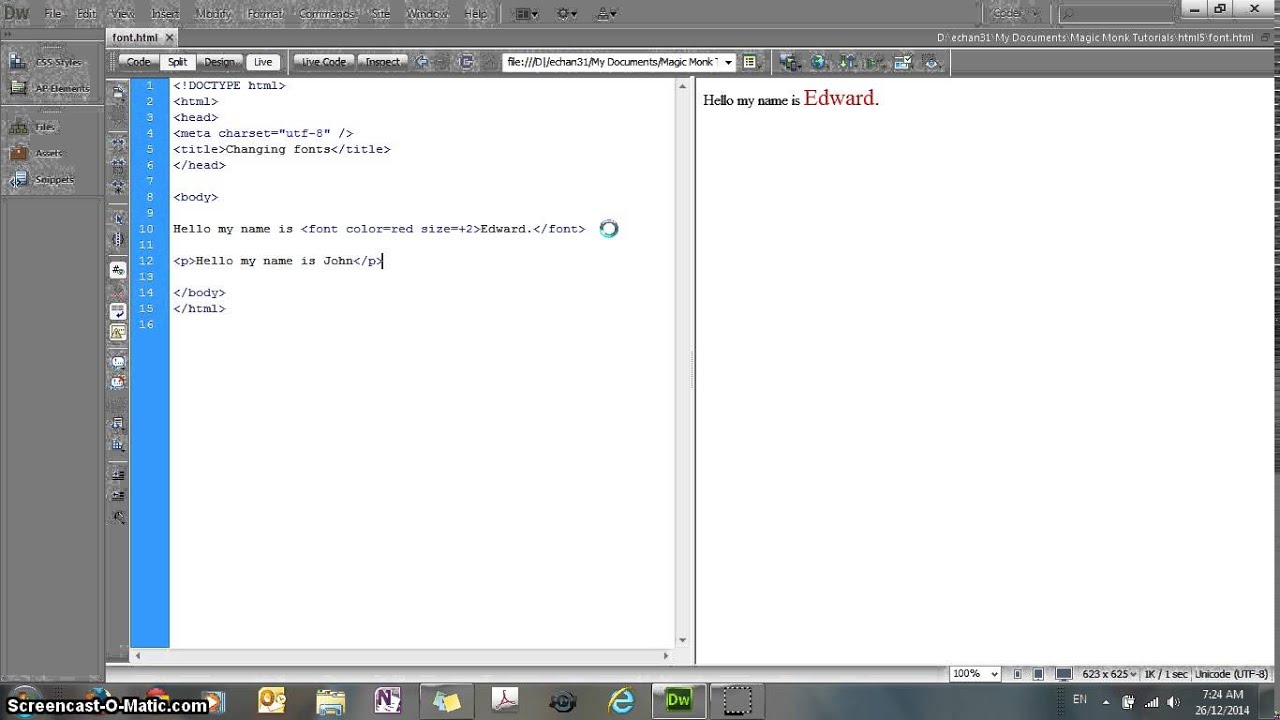
Task: Select the font.html document tab
Action: click(134, 37)
